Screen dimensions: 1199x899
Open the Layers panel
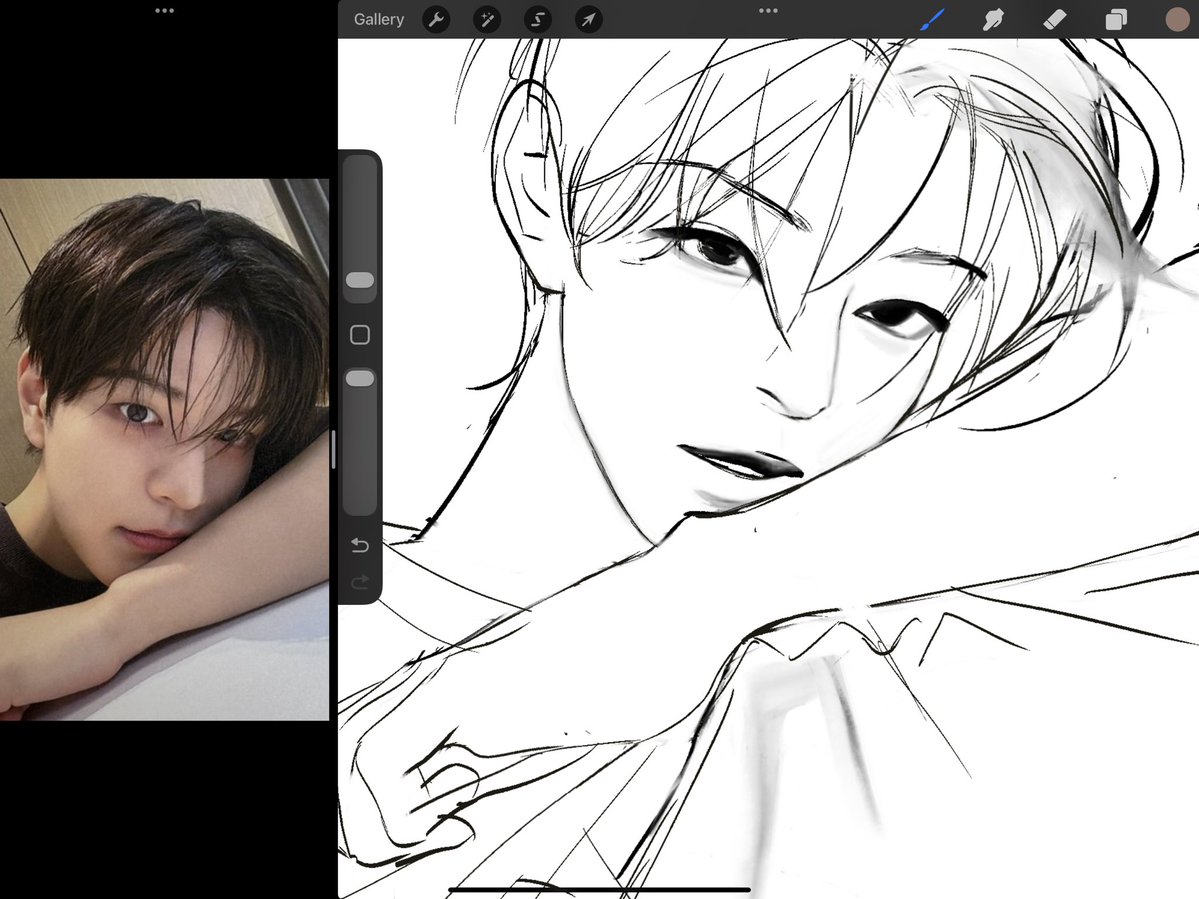click(x=1116, y=19)
